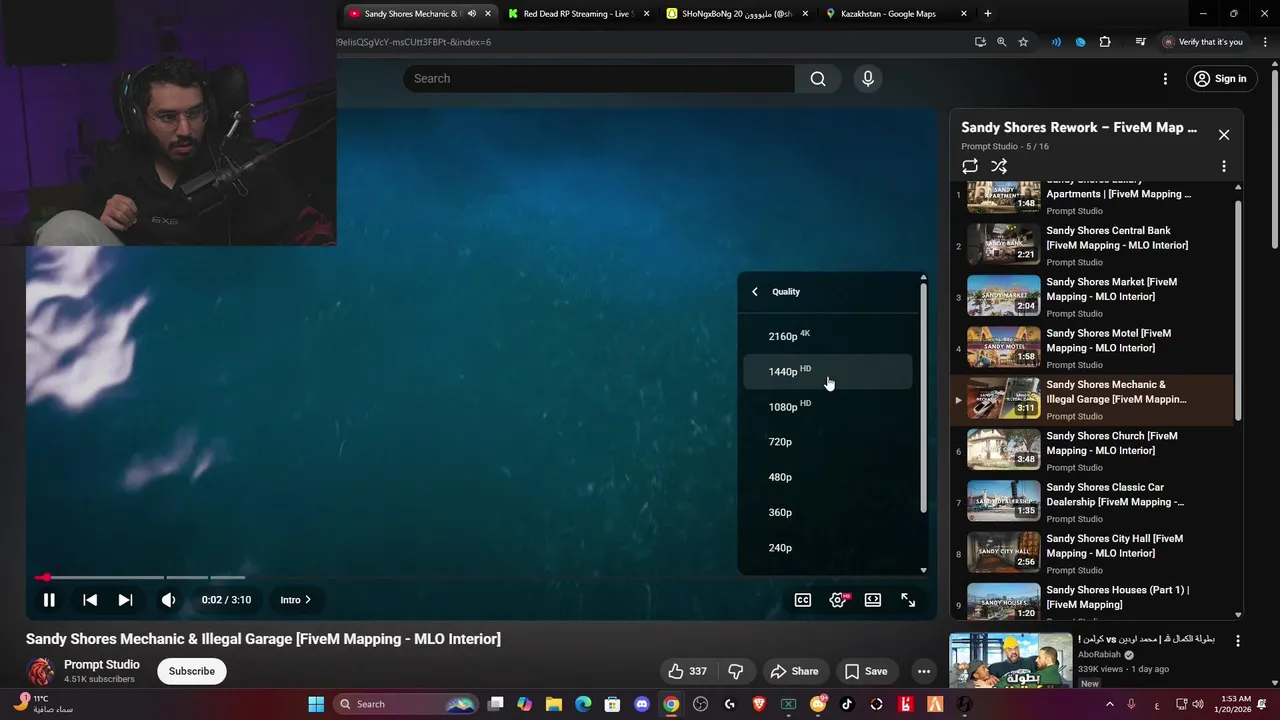Open the player settings gear
The width and height of the screenshot is (1280, 720).
click(x=838, y=600)
